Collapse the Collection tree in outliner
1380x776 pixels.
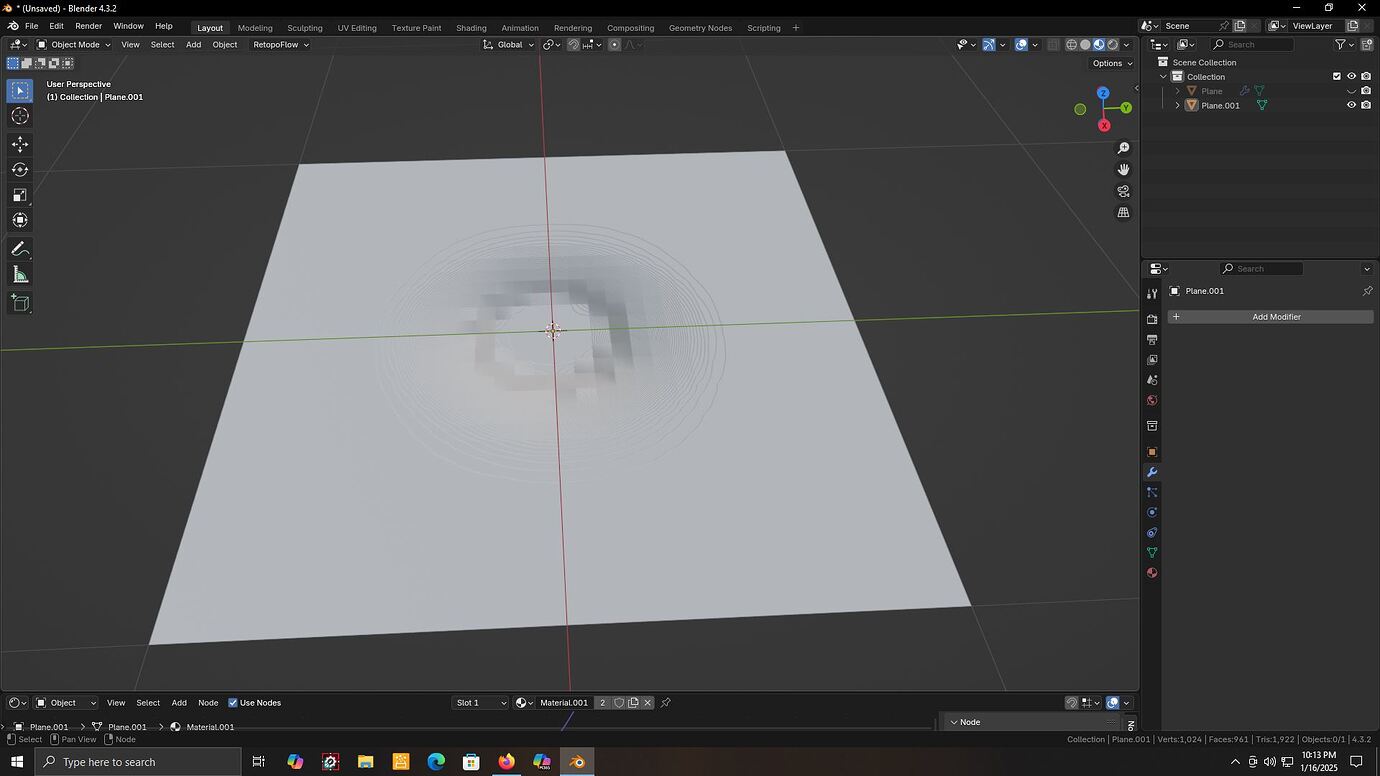click(x=1163, y=76)
